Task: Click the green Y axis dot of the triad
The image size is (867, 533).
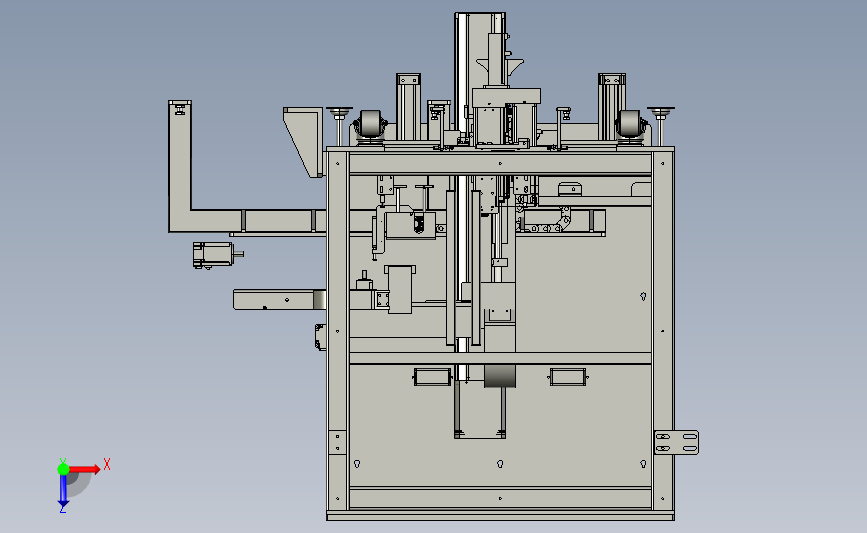Action: point(63,469)
